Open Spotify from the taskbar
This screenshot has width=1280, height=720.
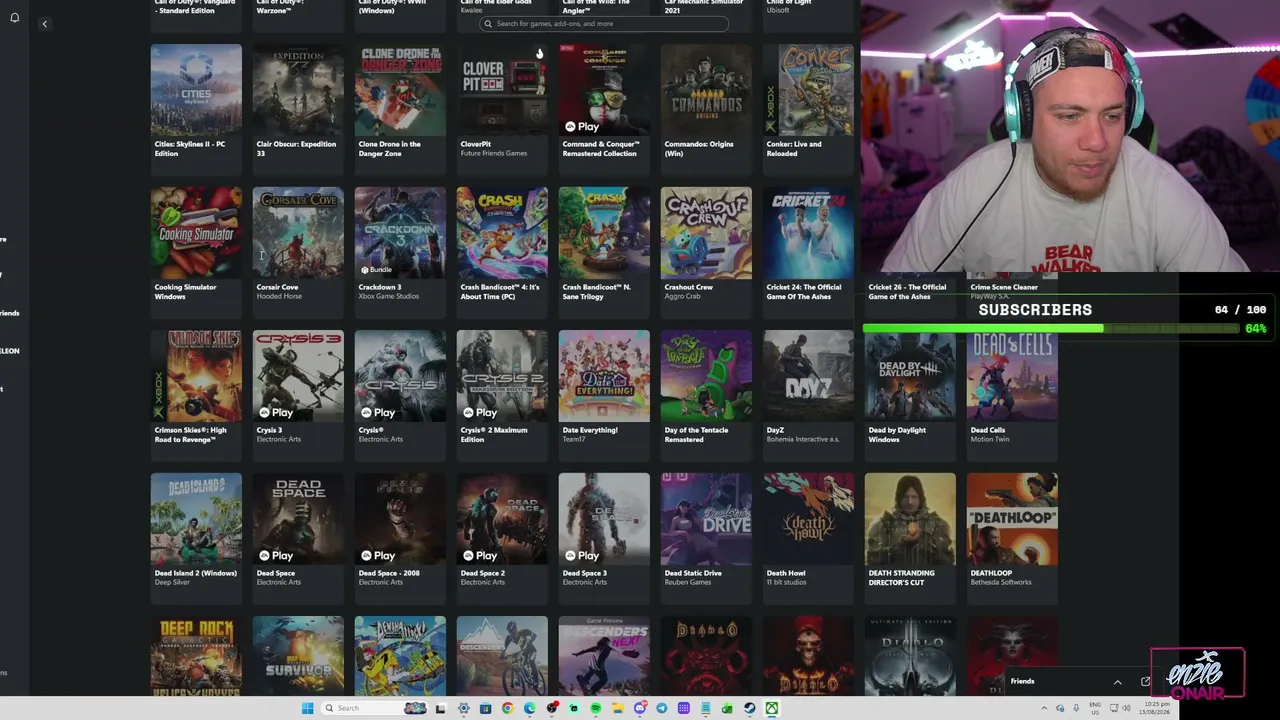595,708
